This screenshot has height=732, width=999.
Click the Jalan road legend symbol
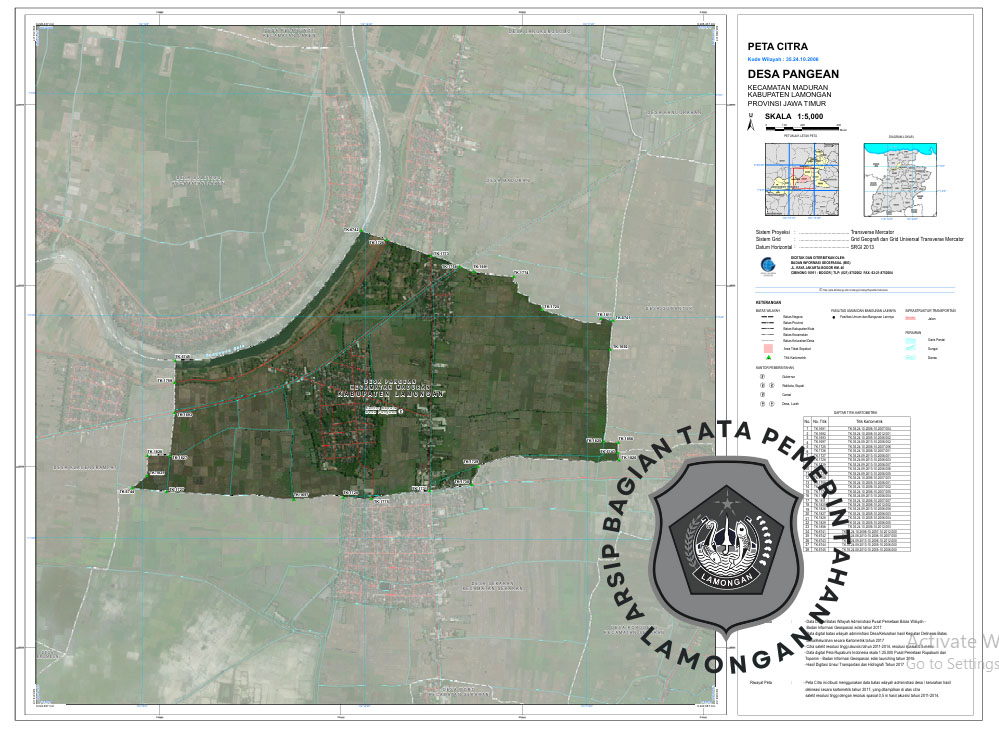(x=910, y=319)
